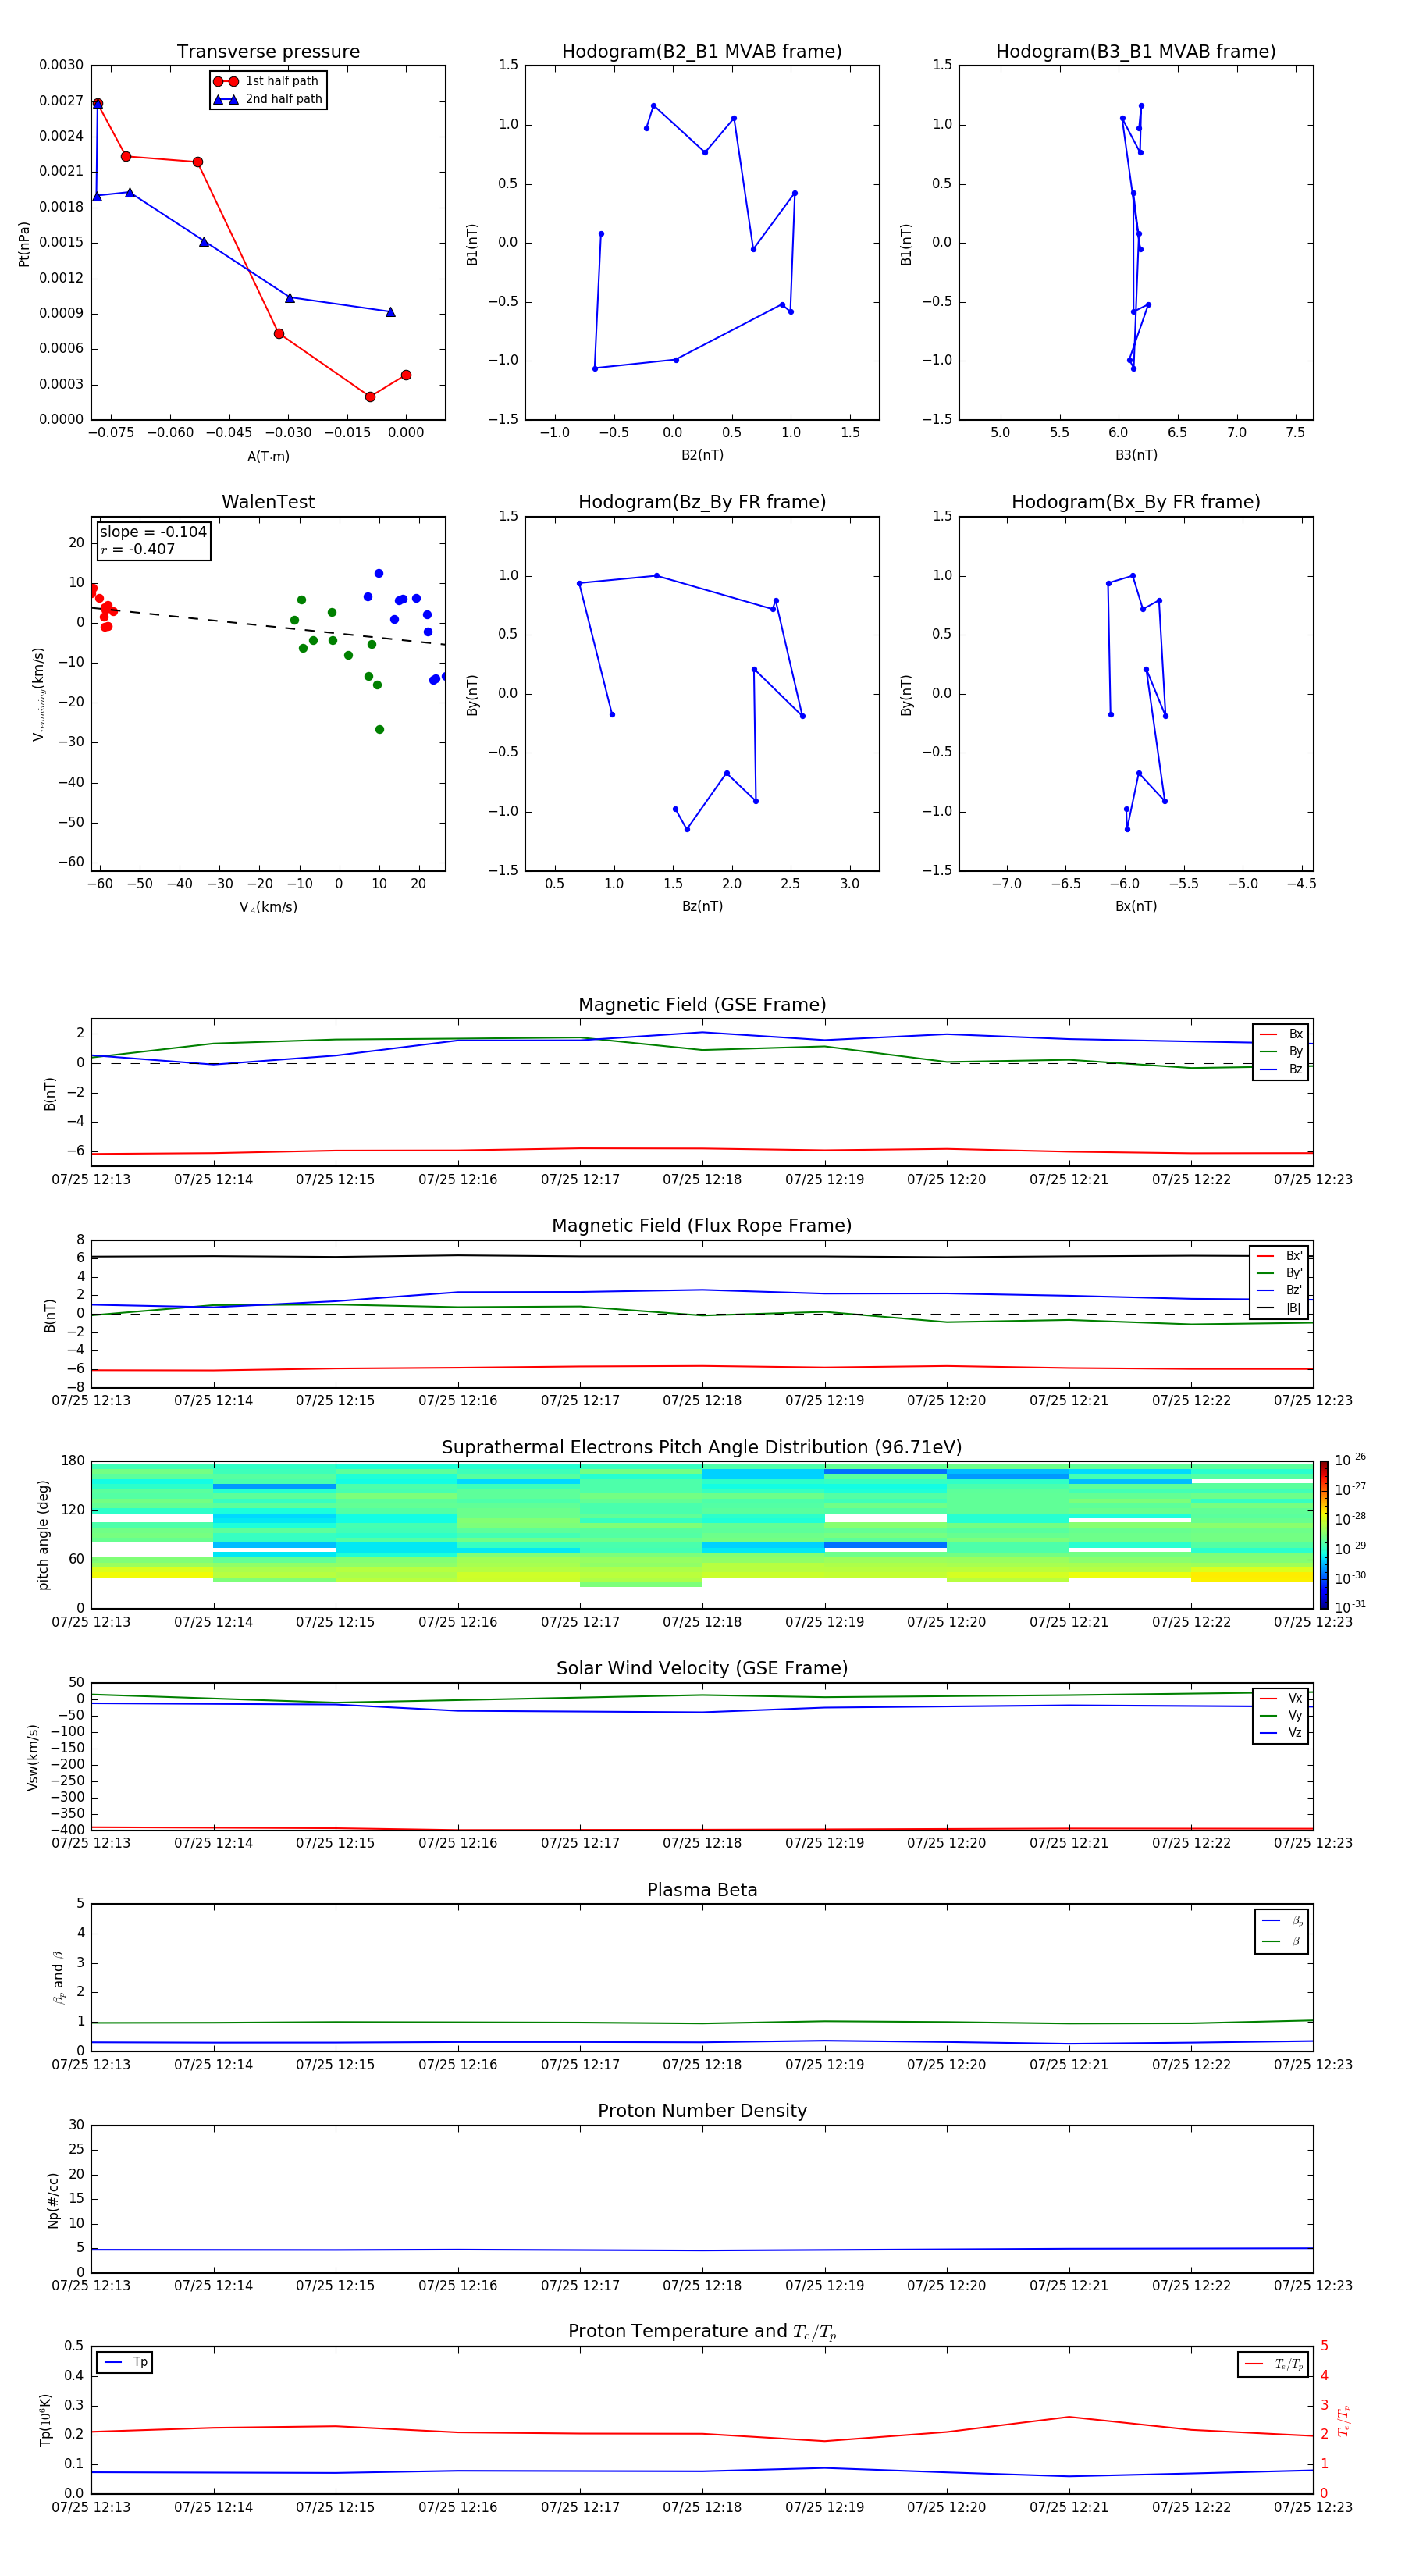Screen dimensions: 1405x2576
Task: Select 'Bx' in the GSE magnetic field legend
Action: point(1281,1034)
